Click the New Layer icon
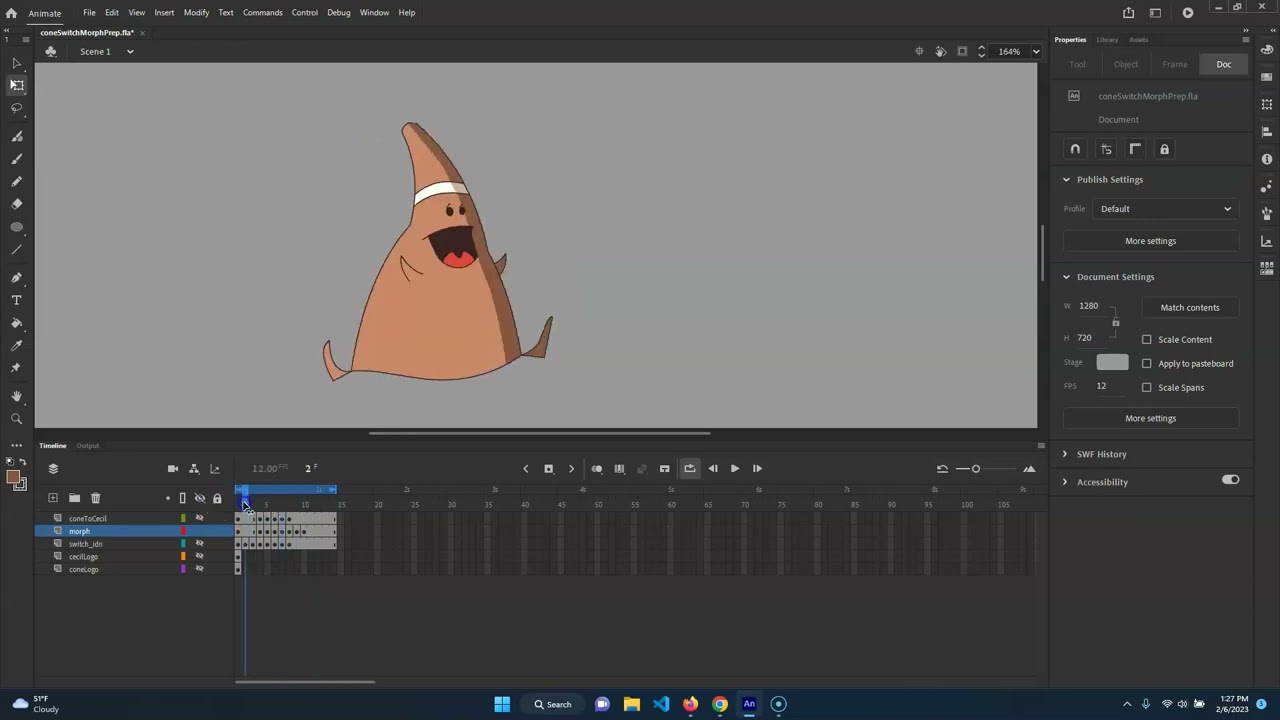This screenshot has height=720, width=1280. pyautogui.click(x=53, y=497)
